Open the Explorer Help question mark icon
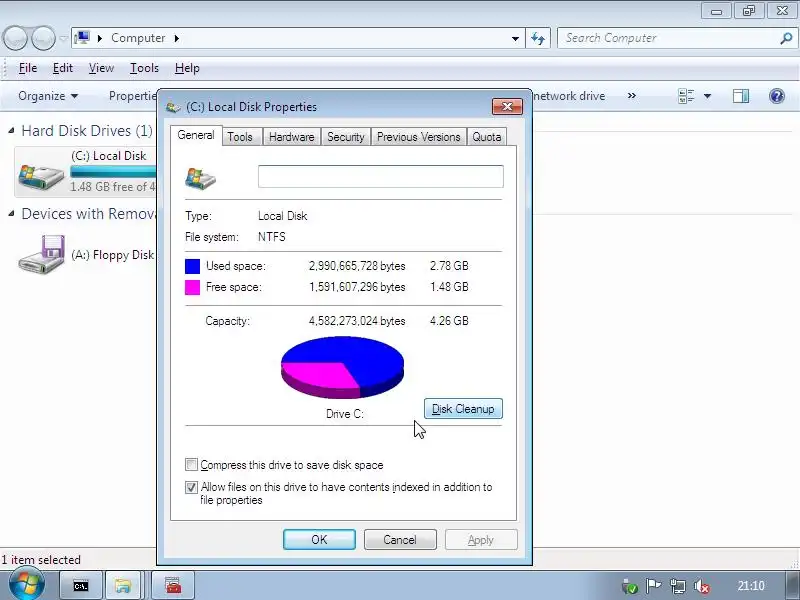This screenshot has width=800, height=600. (x=777, y=96)
